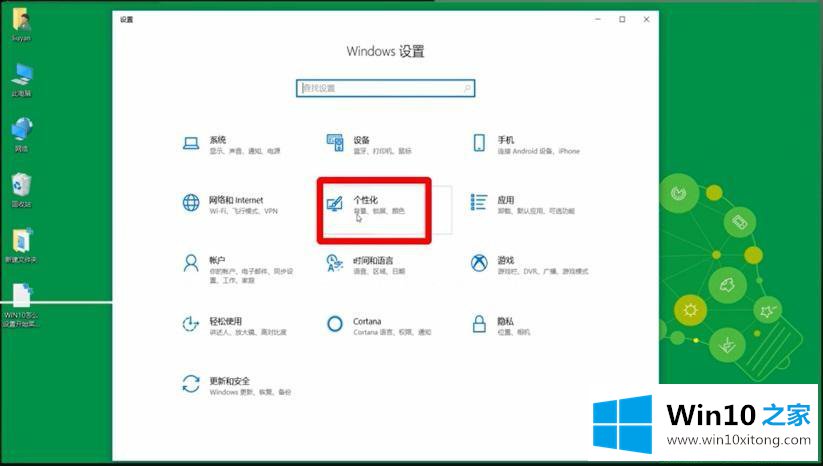Screen dimensions: 823x466
Task: Select the 新建文件夹 desktop folder icon
Action: click(x=22, y=241)
